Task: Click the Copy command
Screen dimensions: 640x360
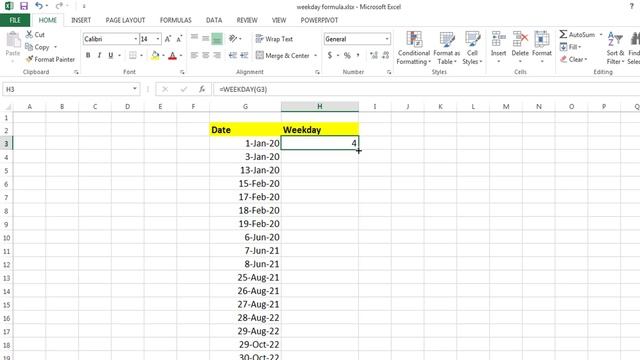Action: click(37, 47)
